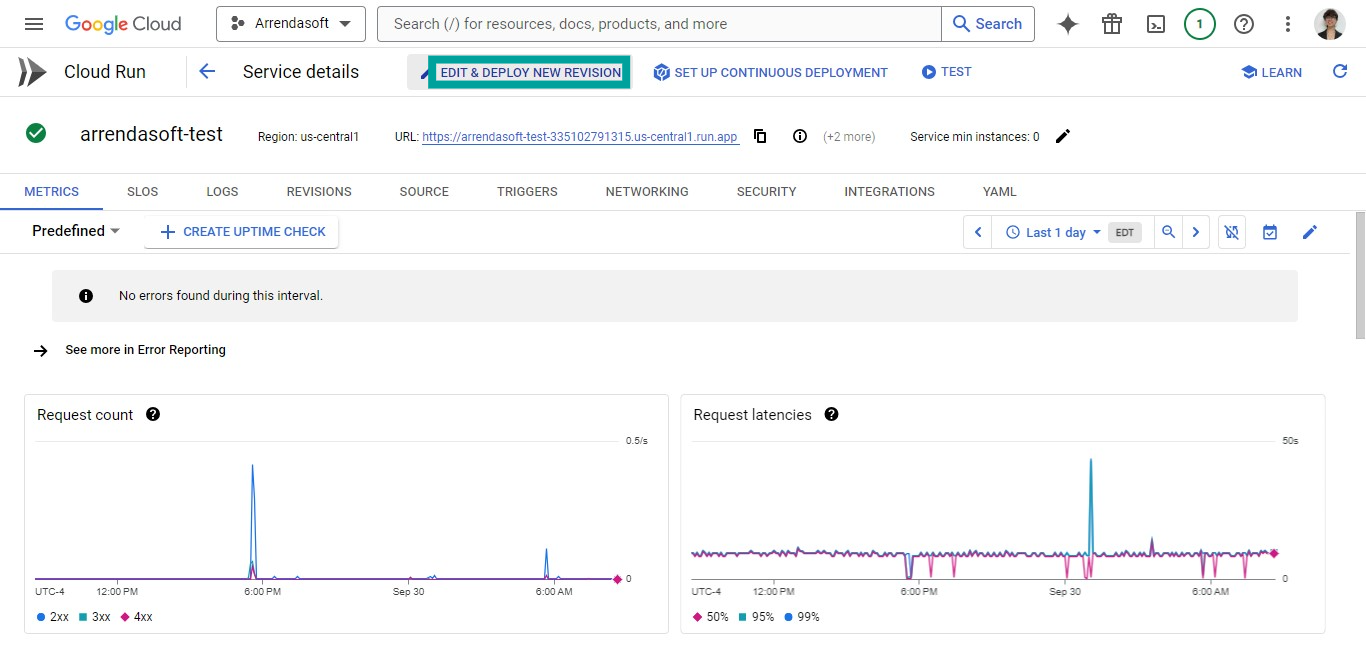Toggle auto-refresh off icon in metrics toolbar
This screenshot has height=645, width=1366.
[1232, 232]
